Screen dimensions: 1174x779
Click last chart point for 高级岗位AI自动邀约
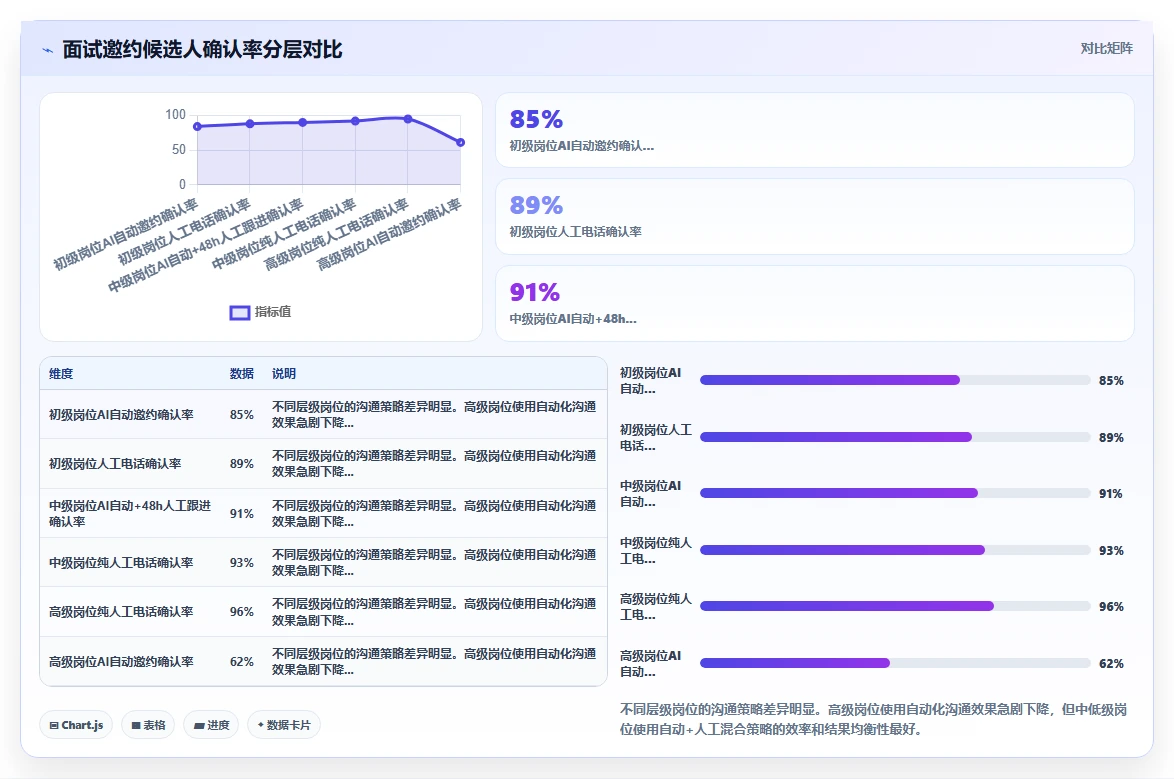pyautogui.click(x=460, y=142)
